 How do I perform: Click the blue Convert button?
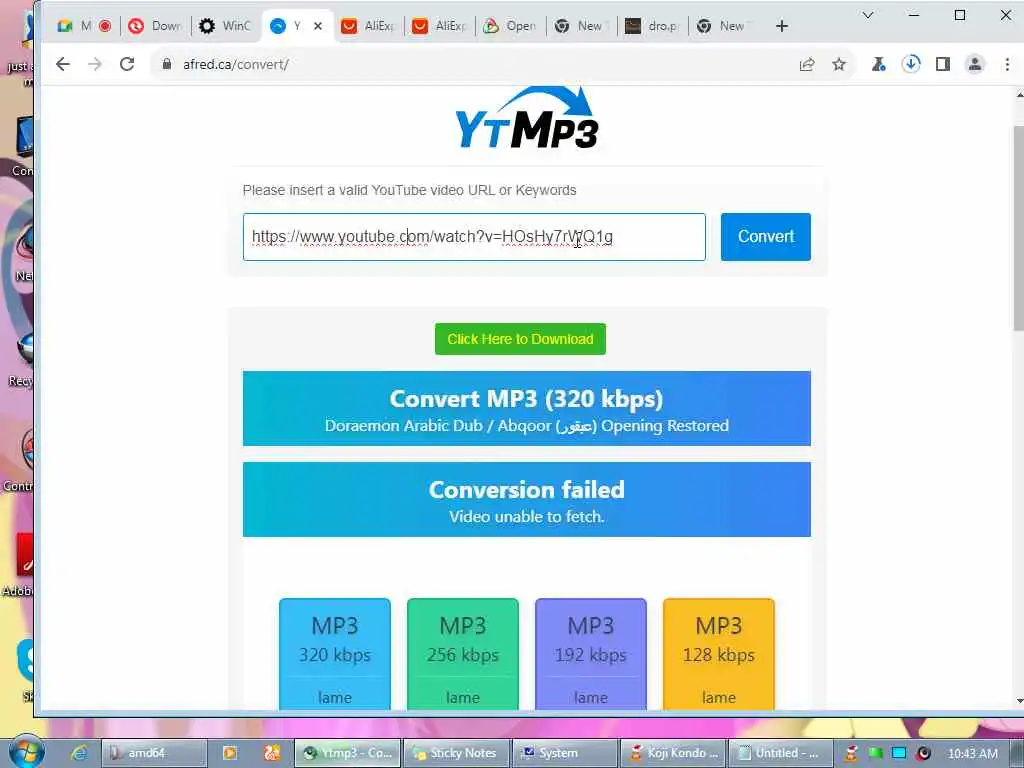point(765,236)
